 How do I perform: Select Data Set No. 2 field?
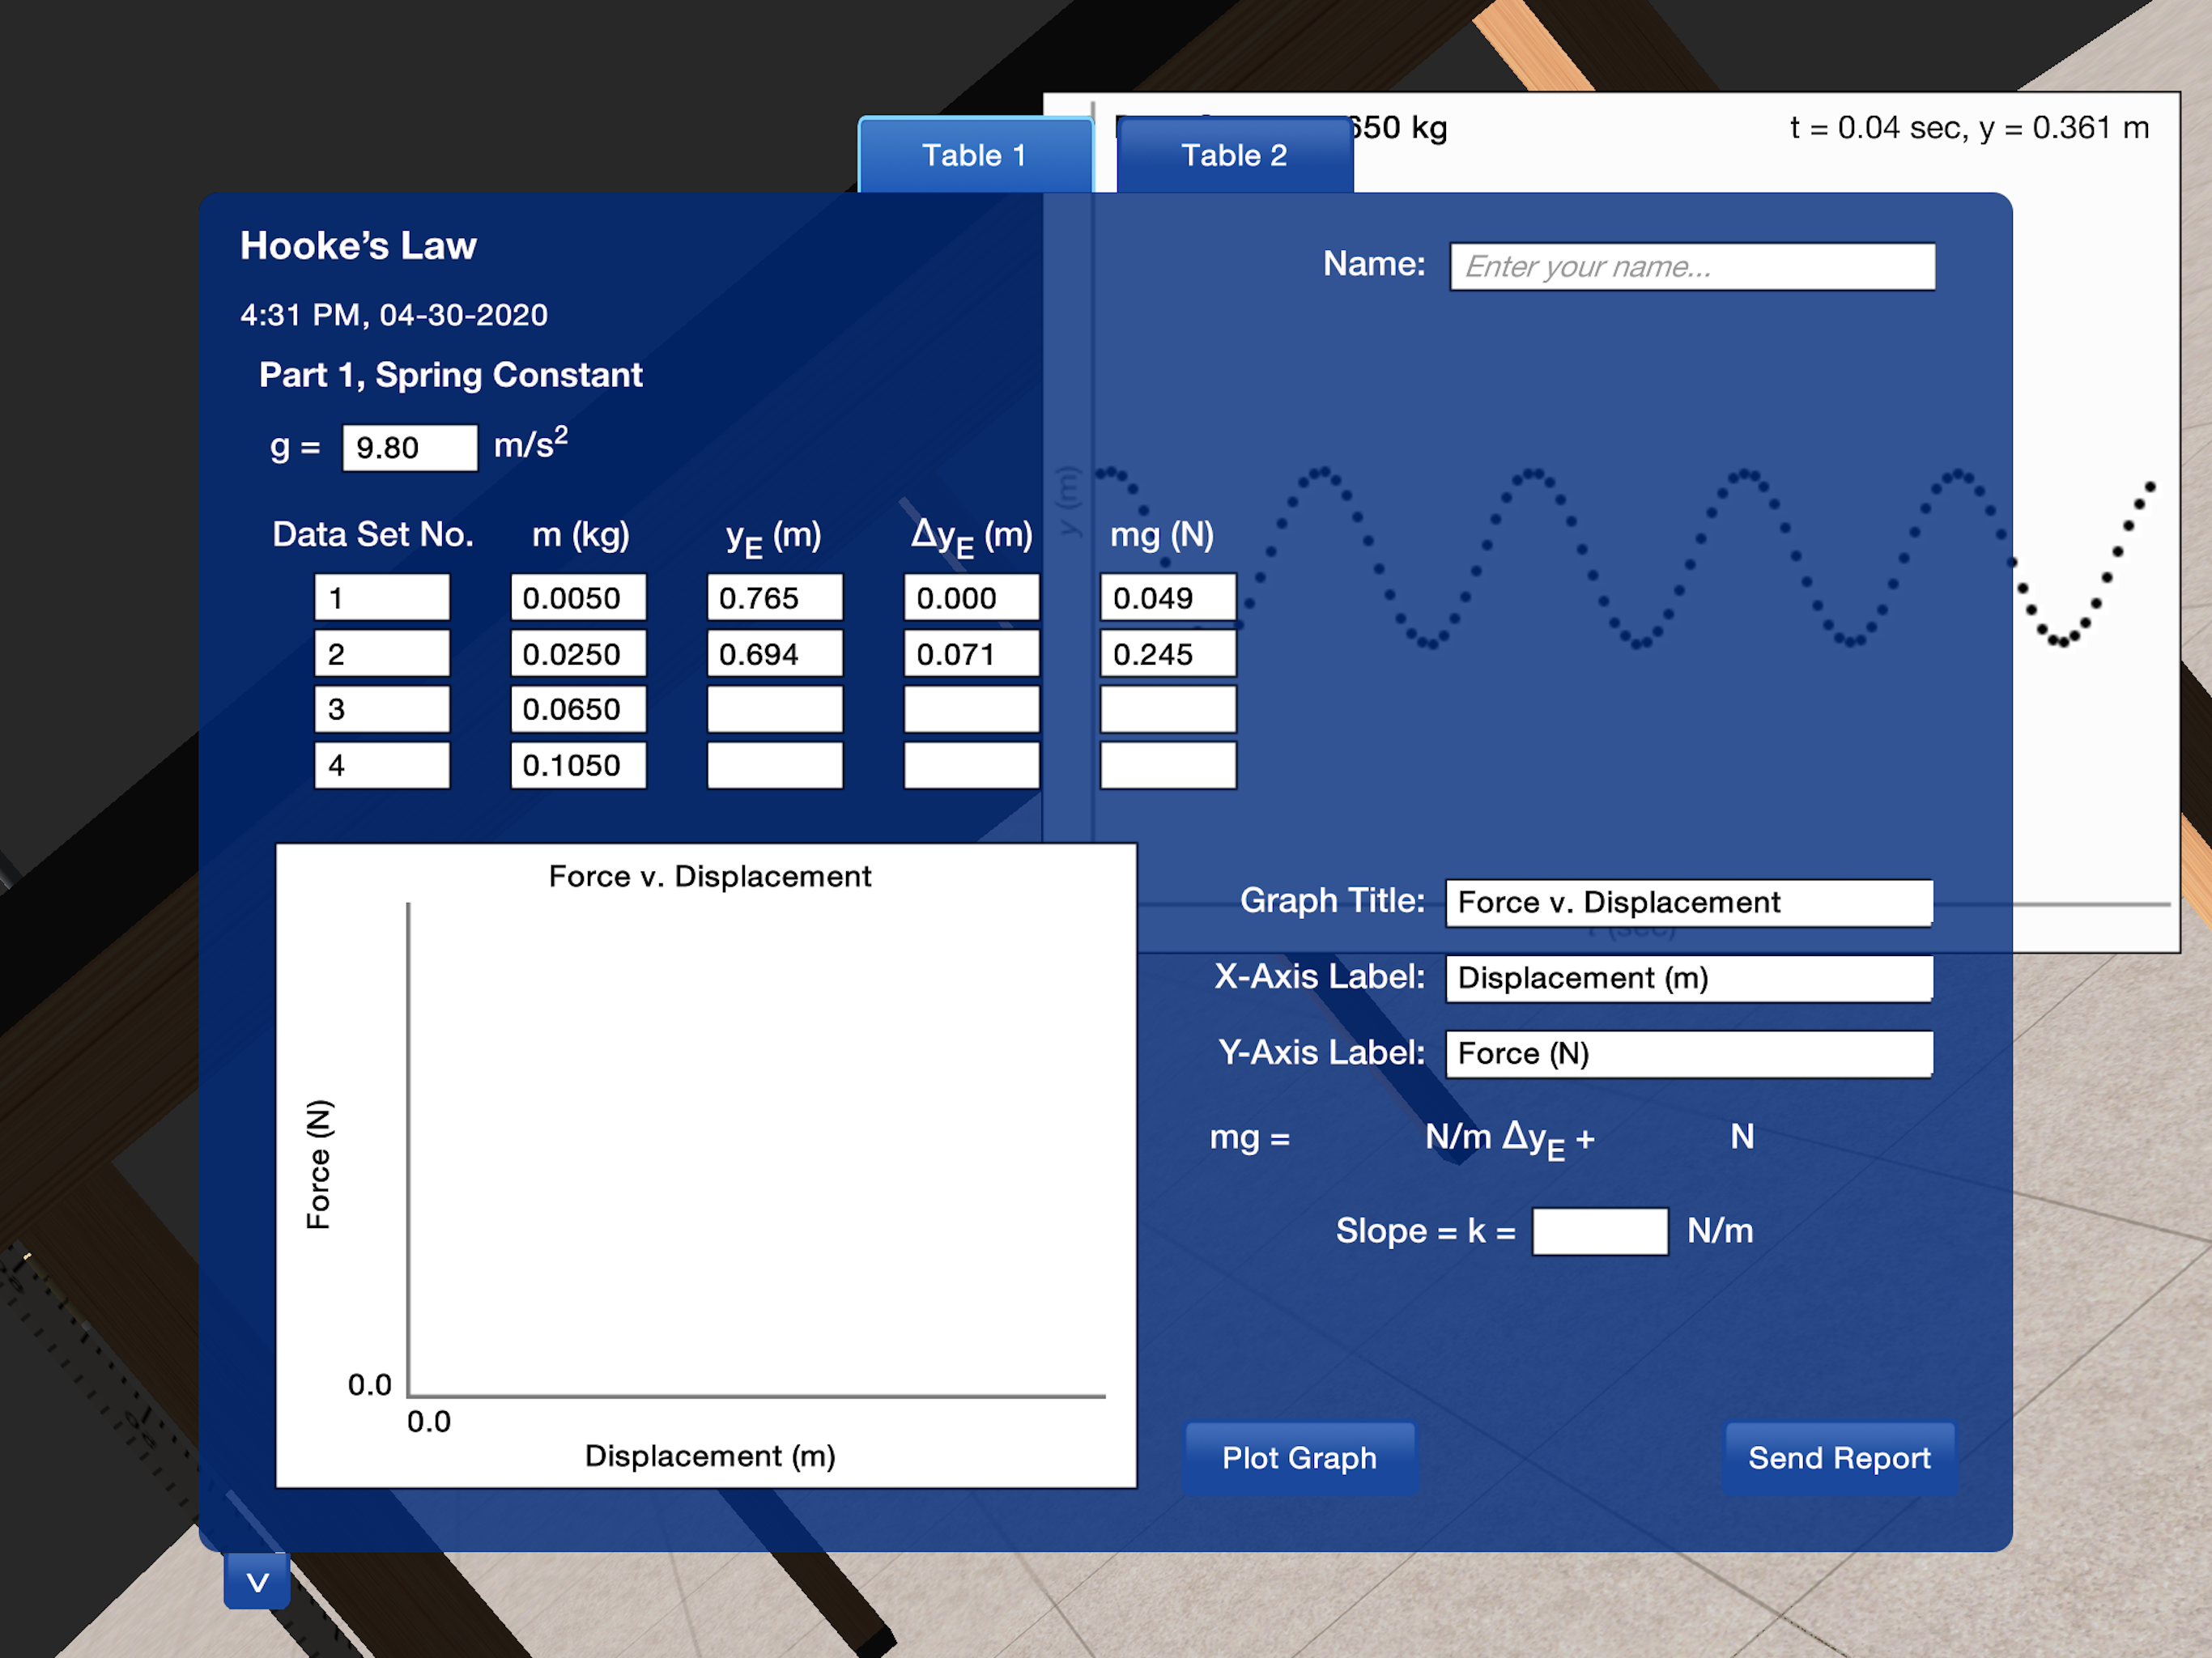382,653
